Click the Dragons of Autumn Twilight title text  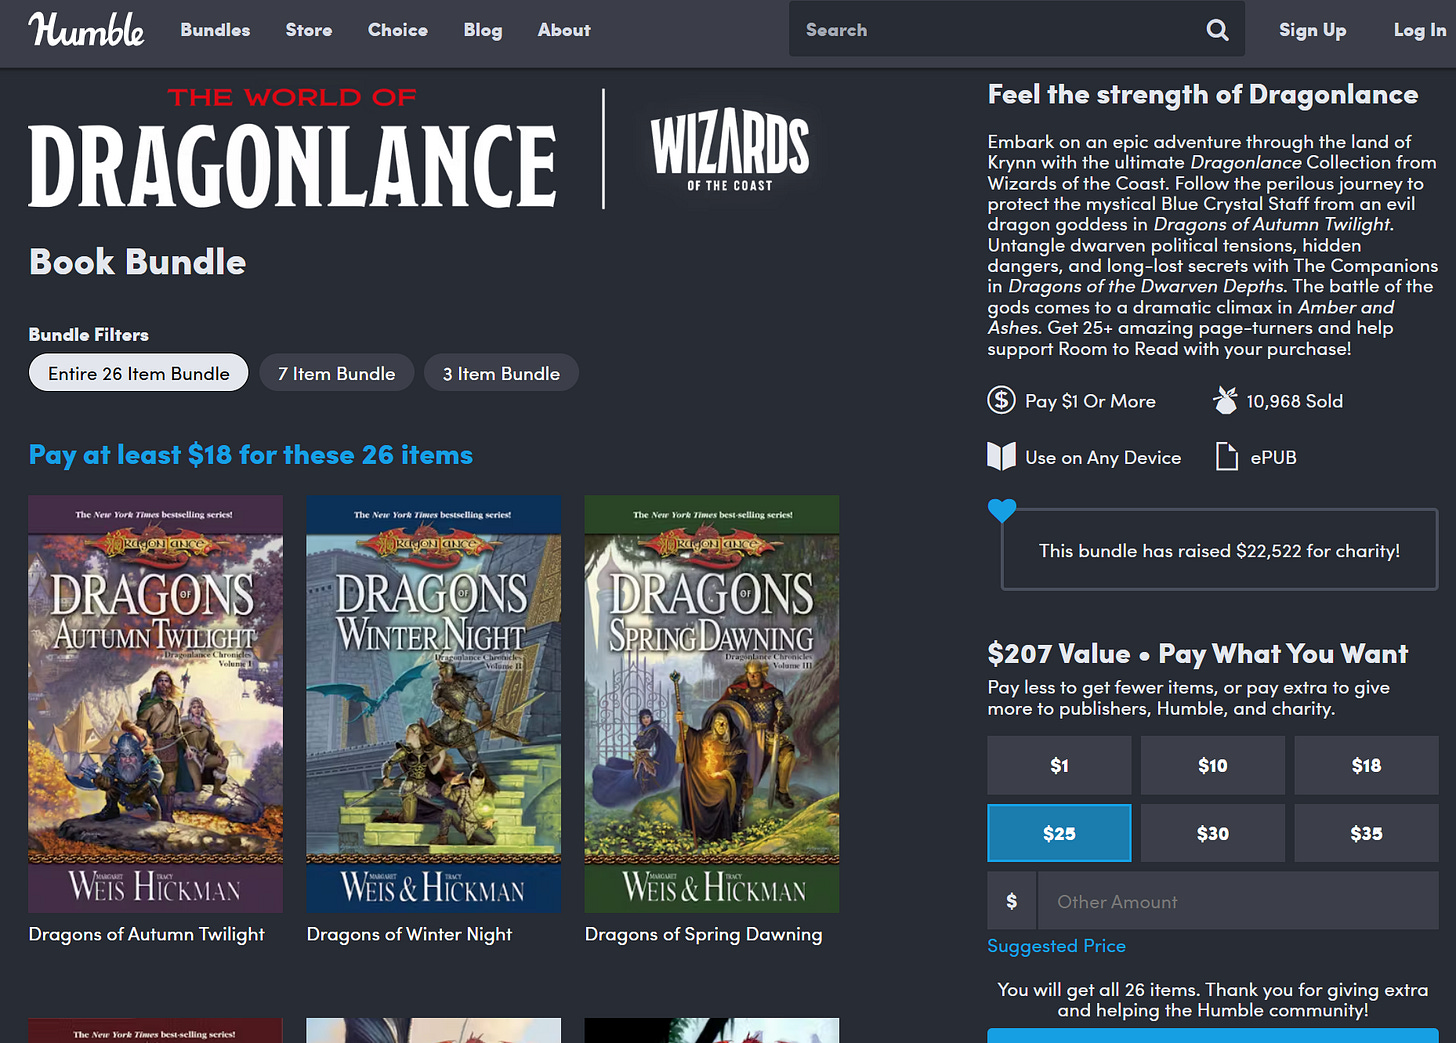pos(147,934)
